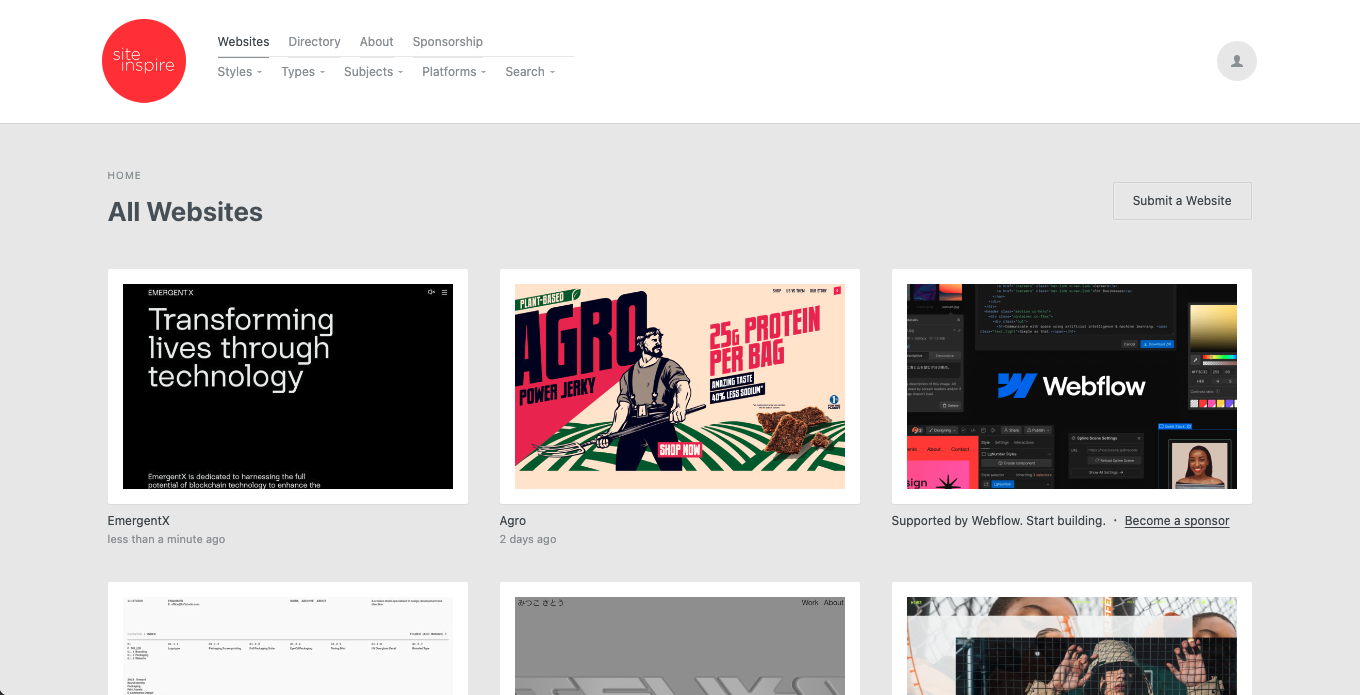1360x695 pixels.
Task: Expand the Search dropdown
Action: [529, 72]
